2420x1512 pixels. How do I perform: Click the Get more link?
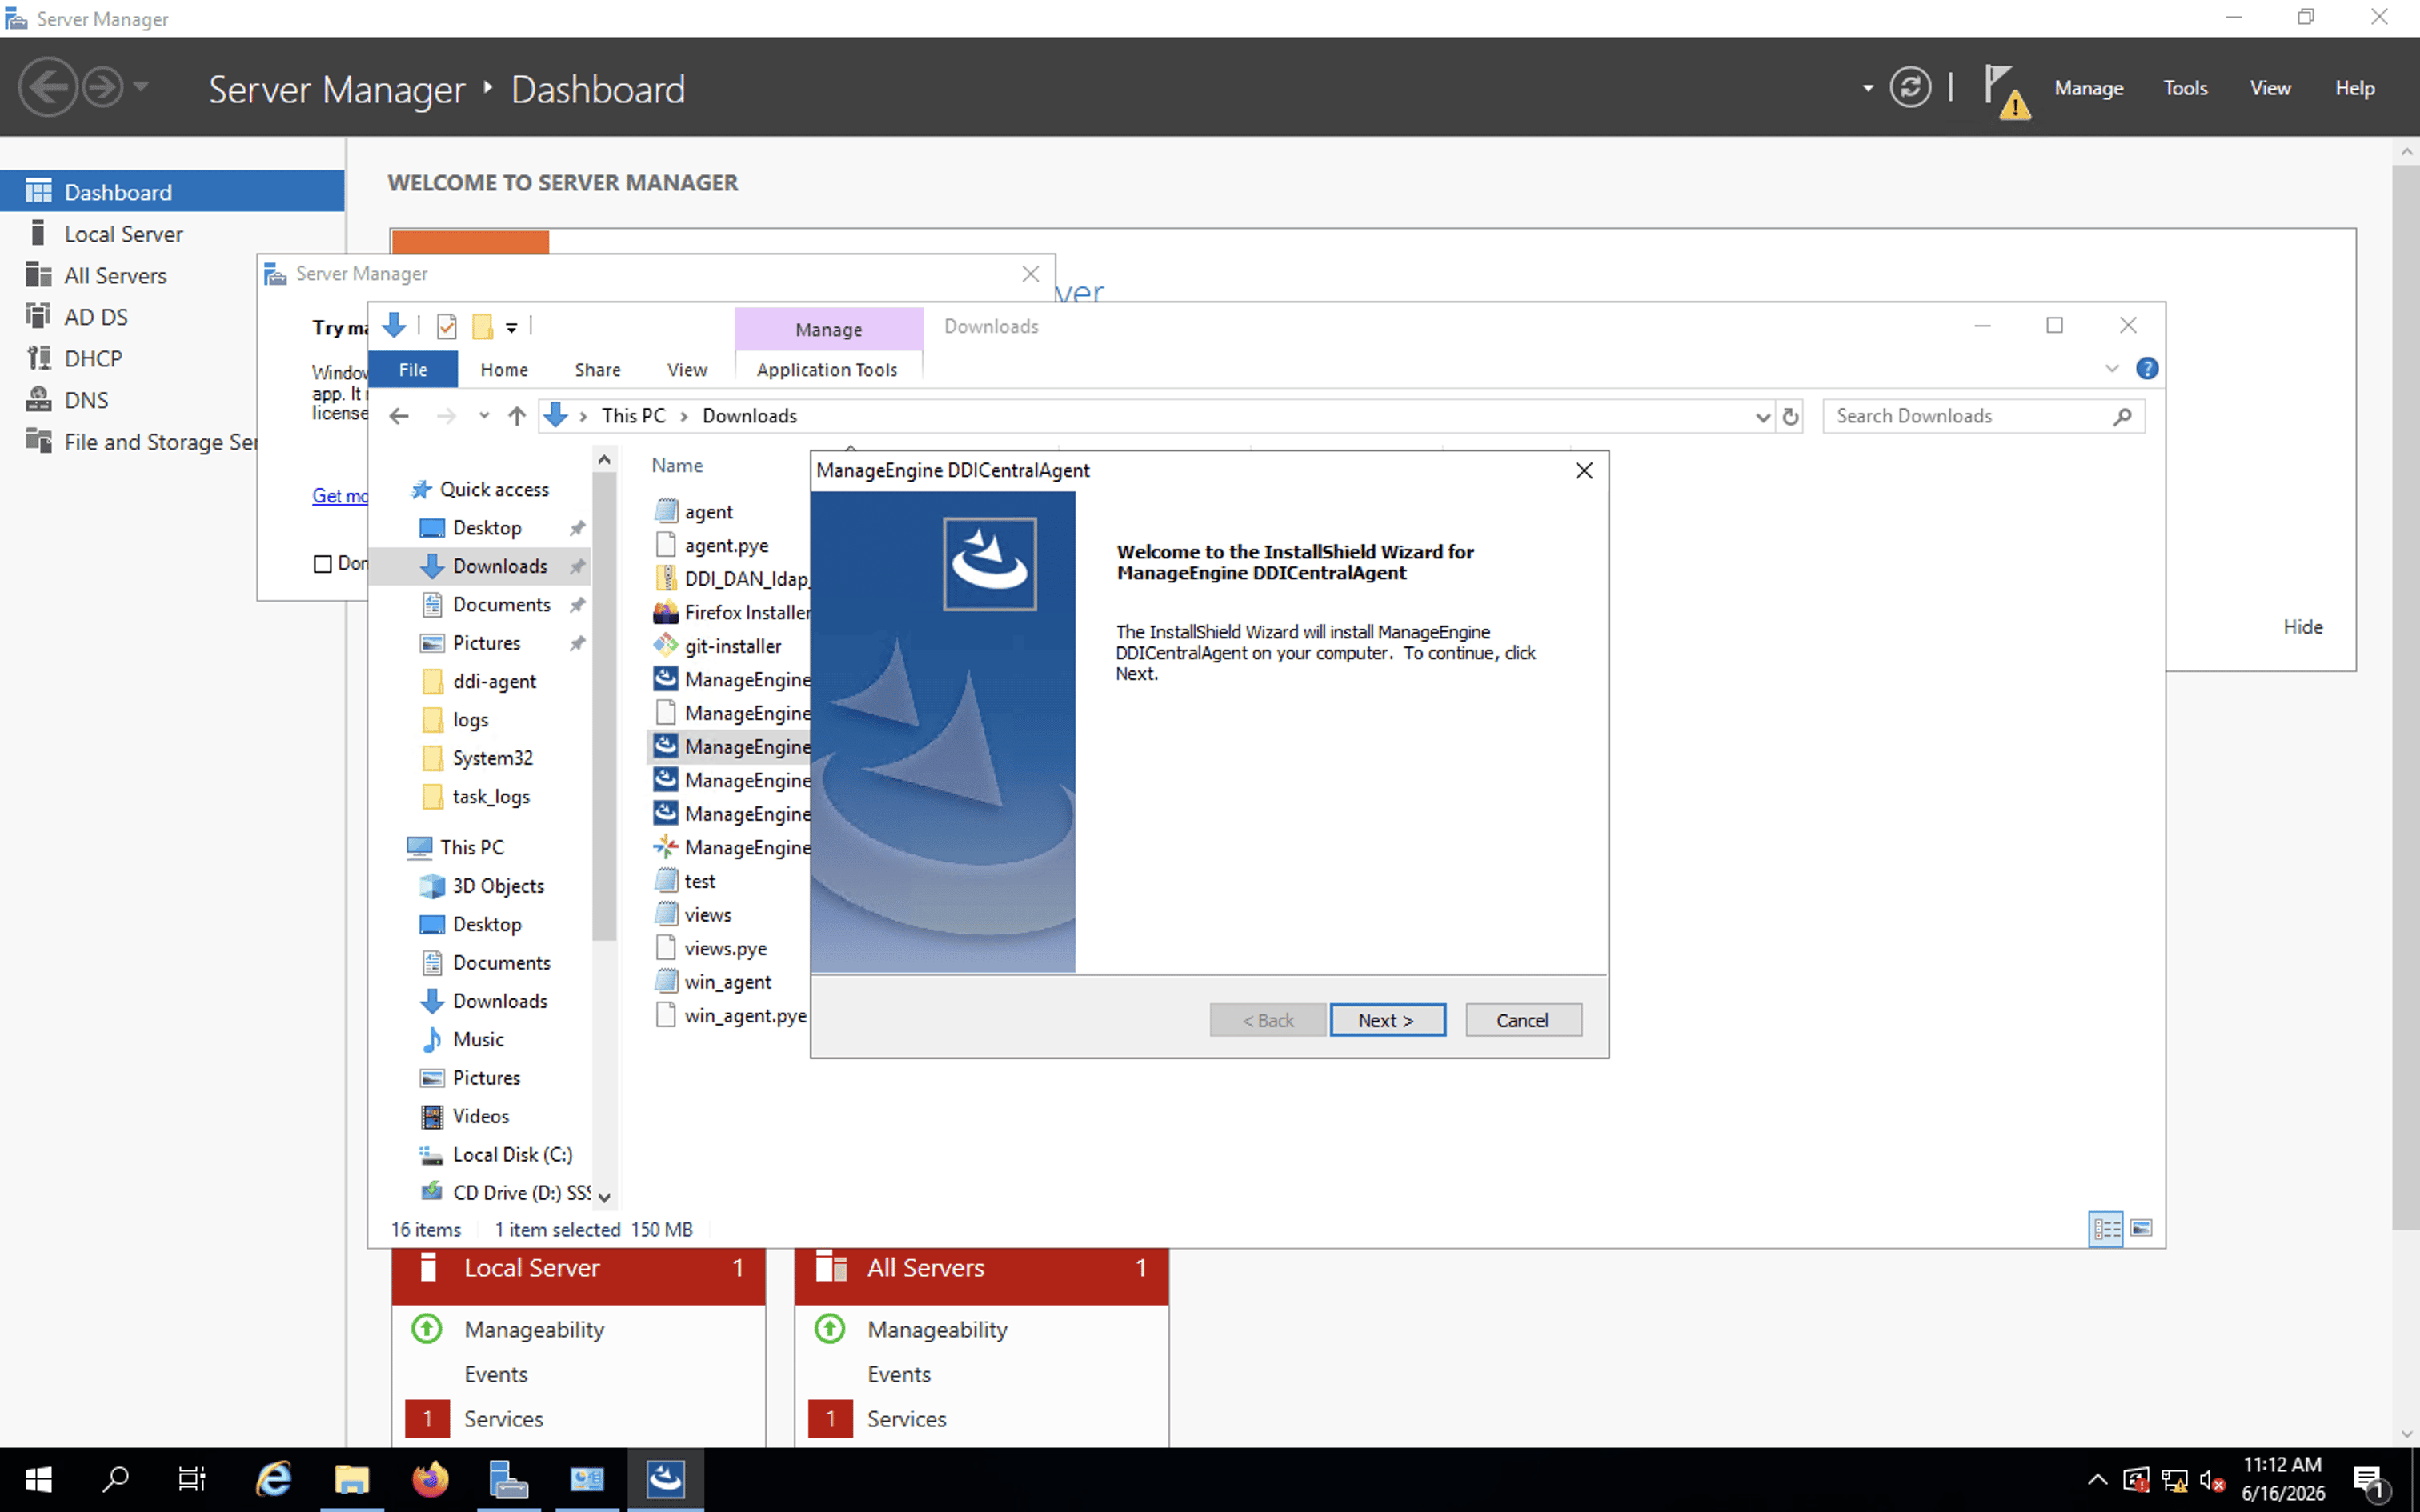340,495
